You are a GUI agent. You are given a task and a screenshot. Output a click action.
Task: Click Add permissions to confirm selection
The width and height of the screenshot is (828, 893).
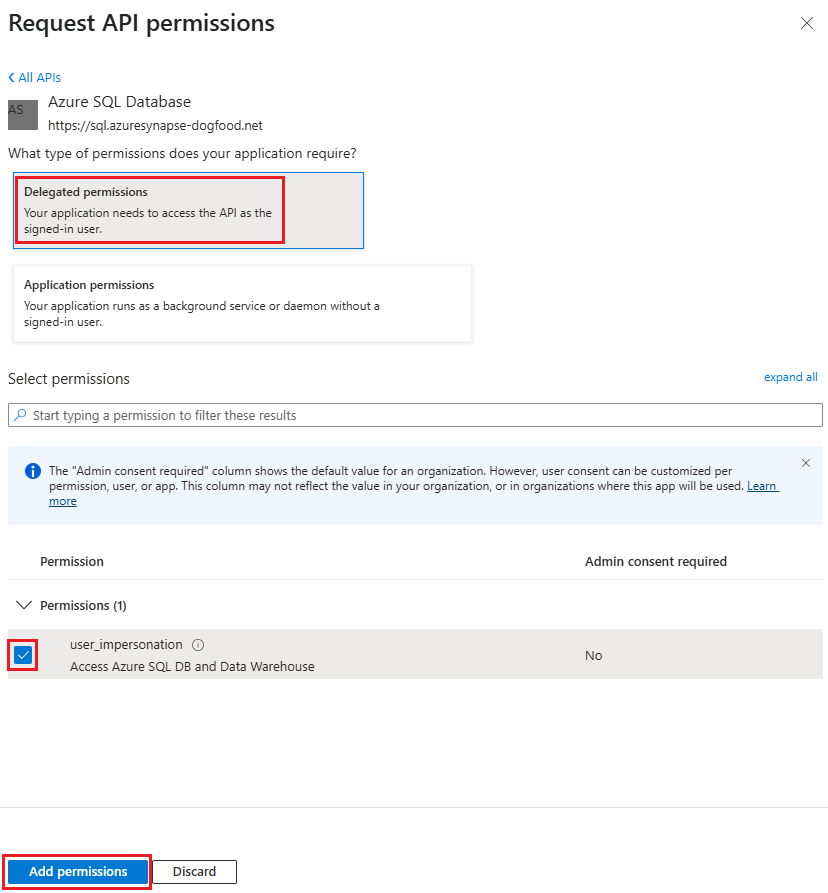[x=77, y=871]
